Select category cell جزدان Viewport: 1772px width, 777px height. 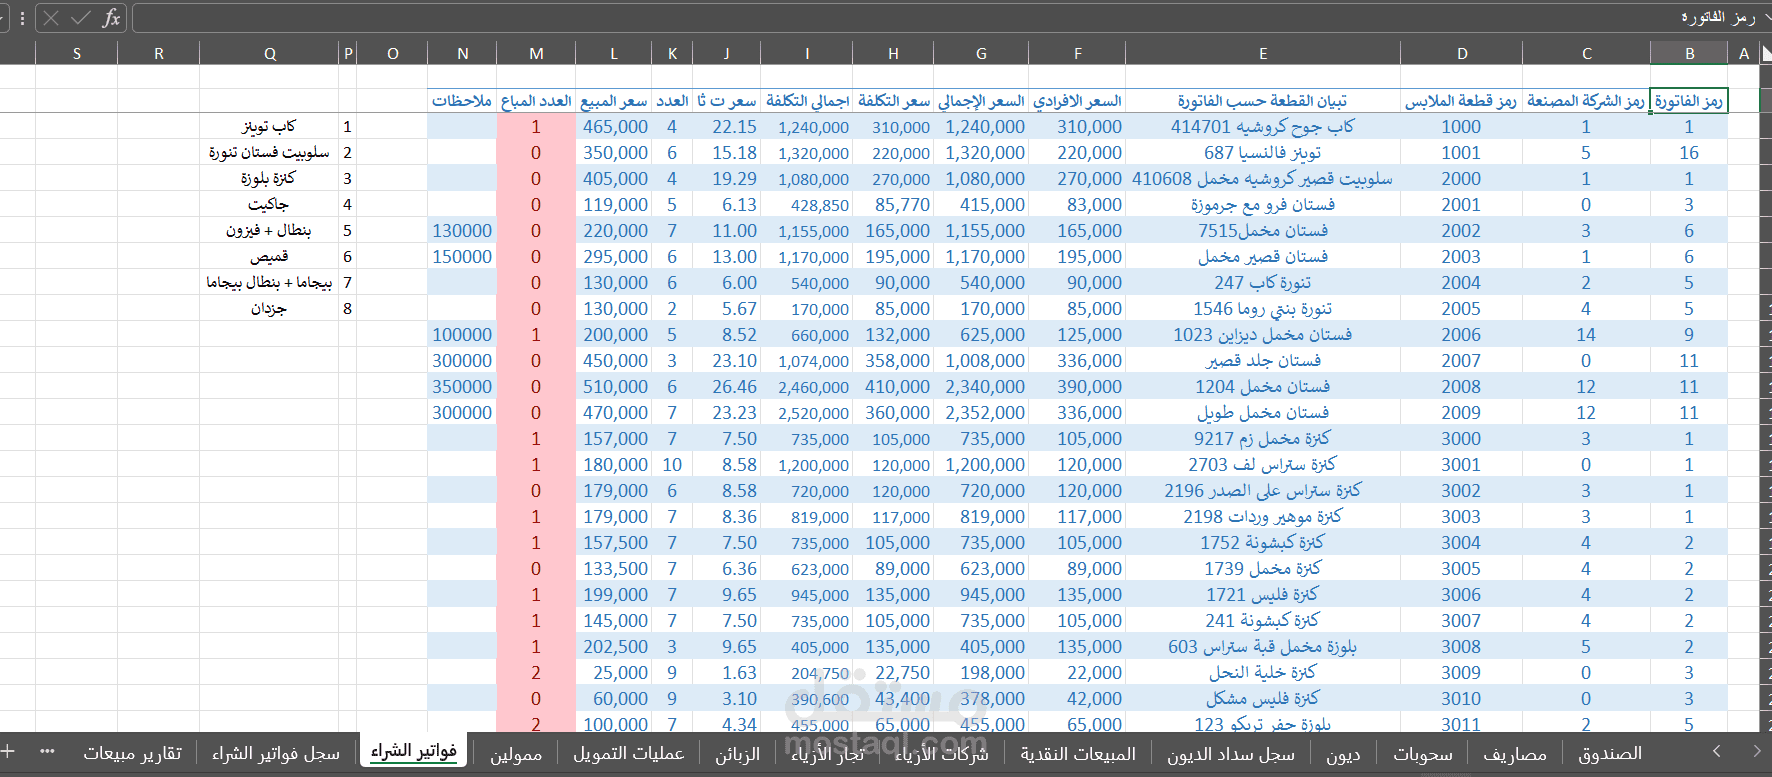click(270, 309)
